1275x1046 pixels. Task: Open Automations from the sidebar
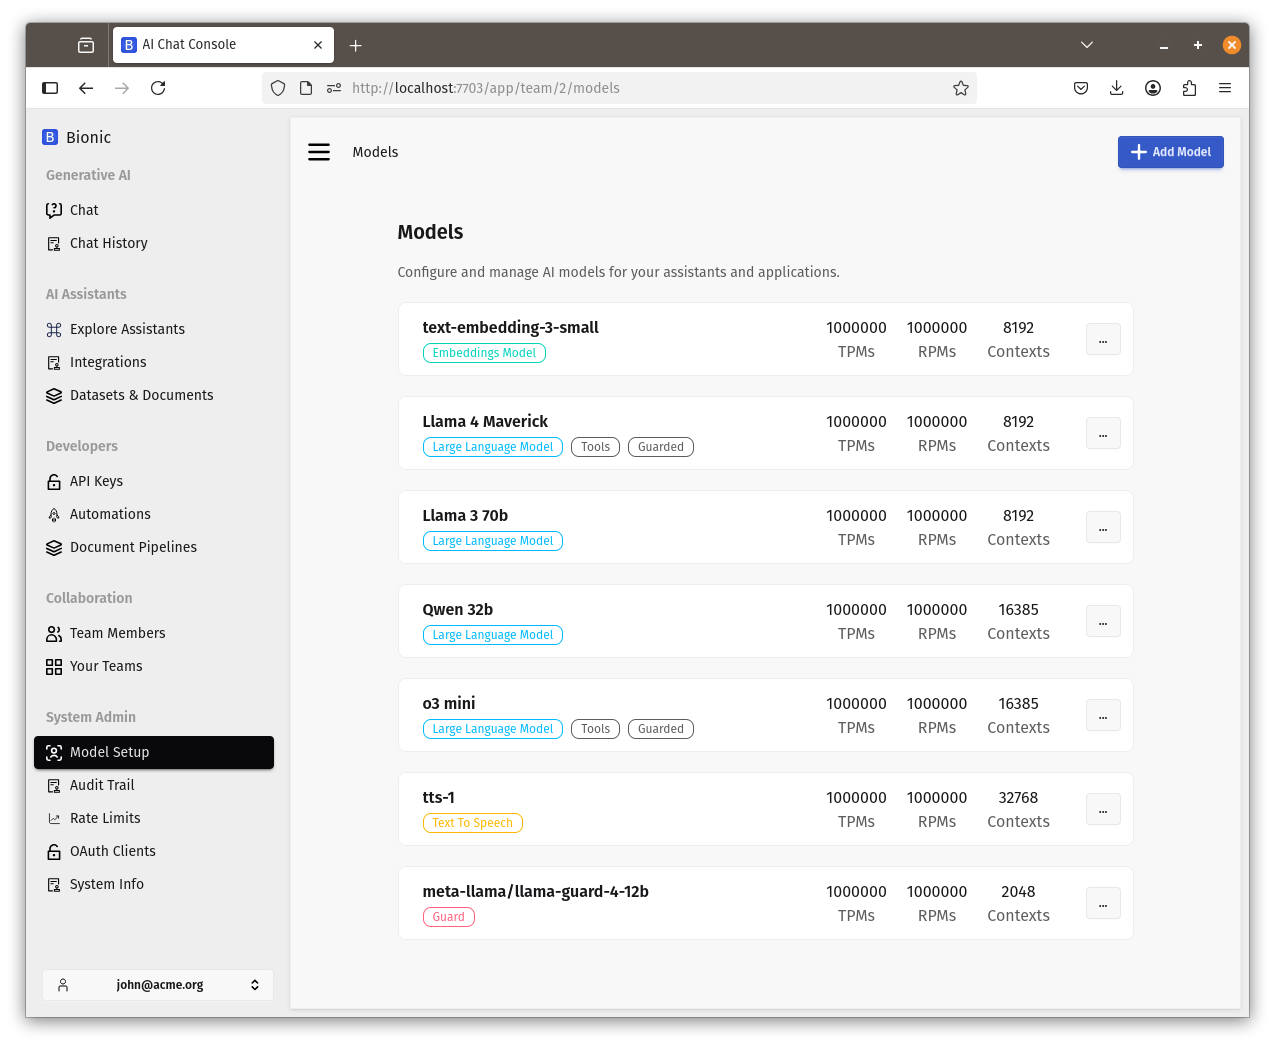[110, 514]
